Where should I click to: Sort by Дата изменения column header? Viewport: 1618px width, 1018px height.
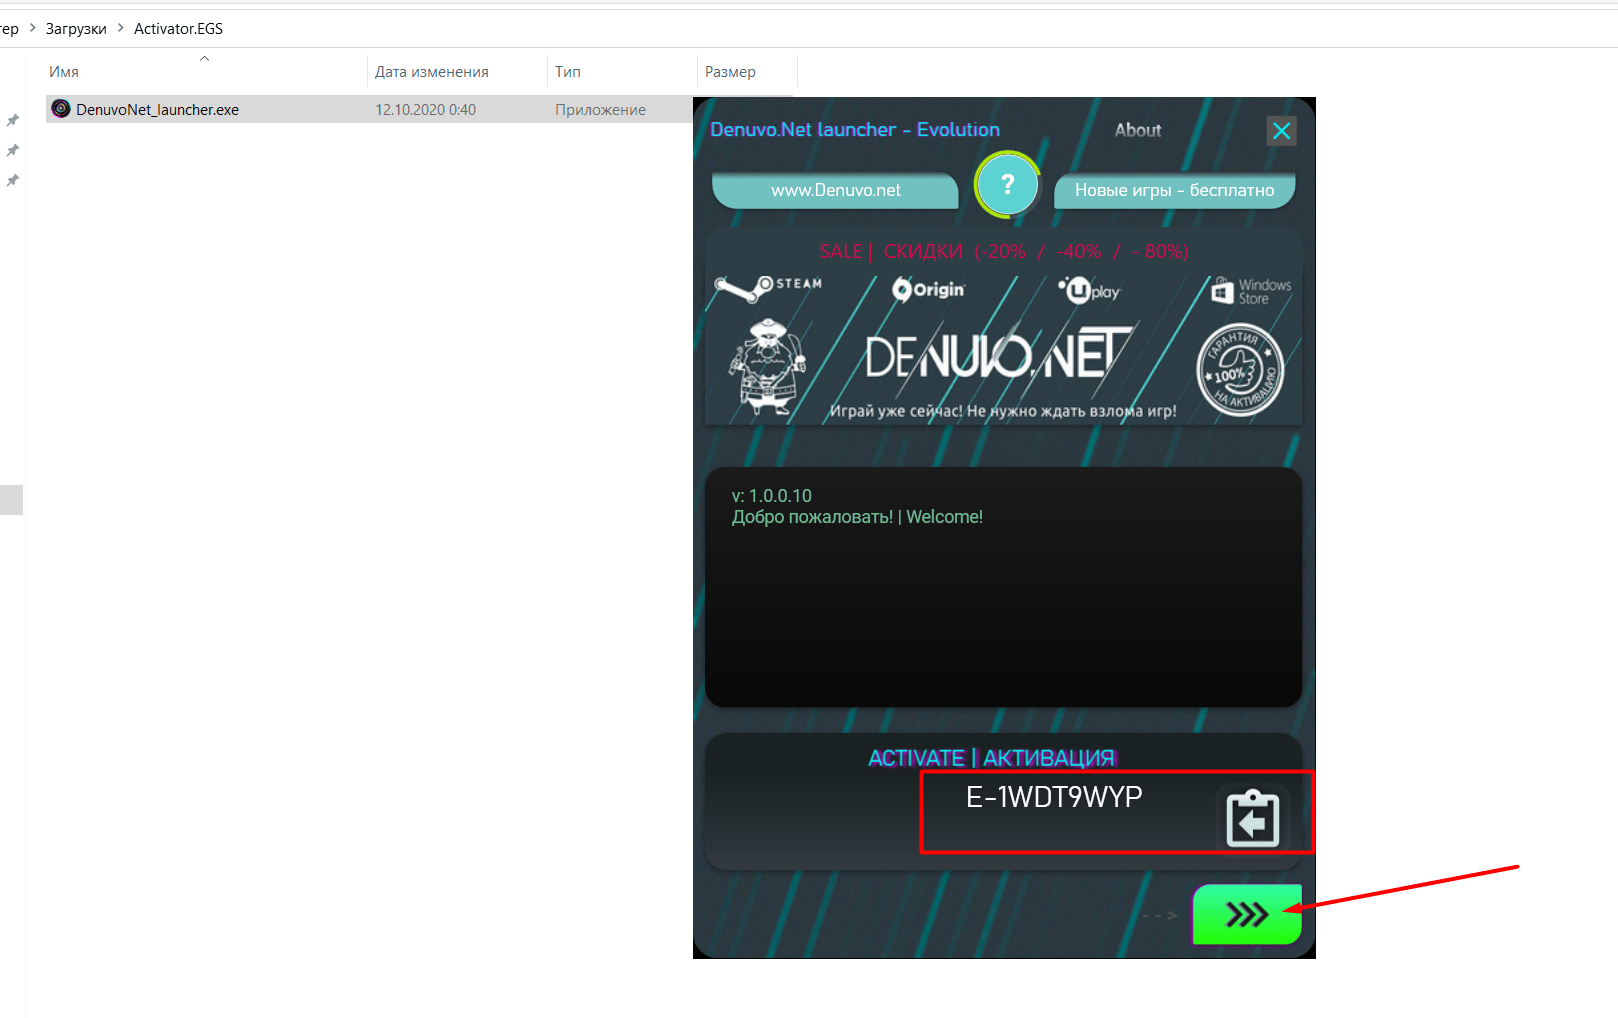[457, 71]
